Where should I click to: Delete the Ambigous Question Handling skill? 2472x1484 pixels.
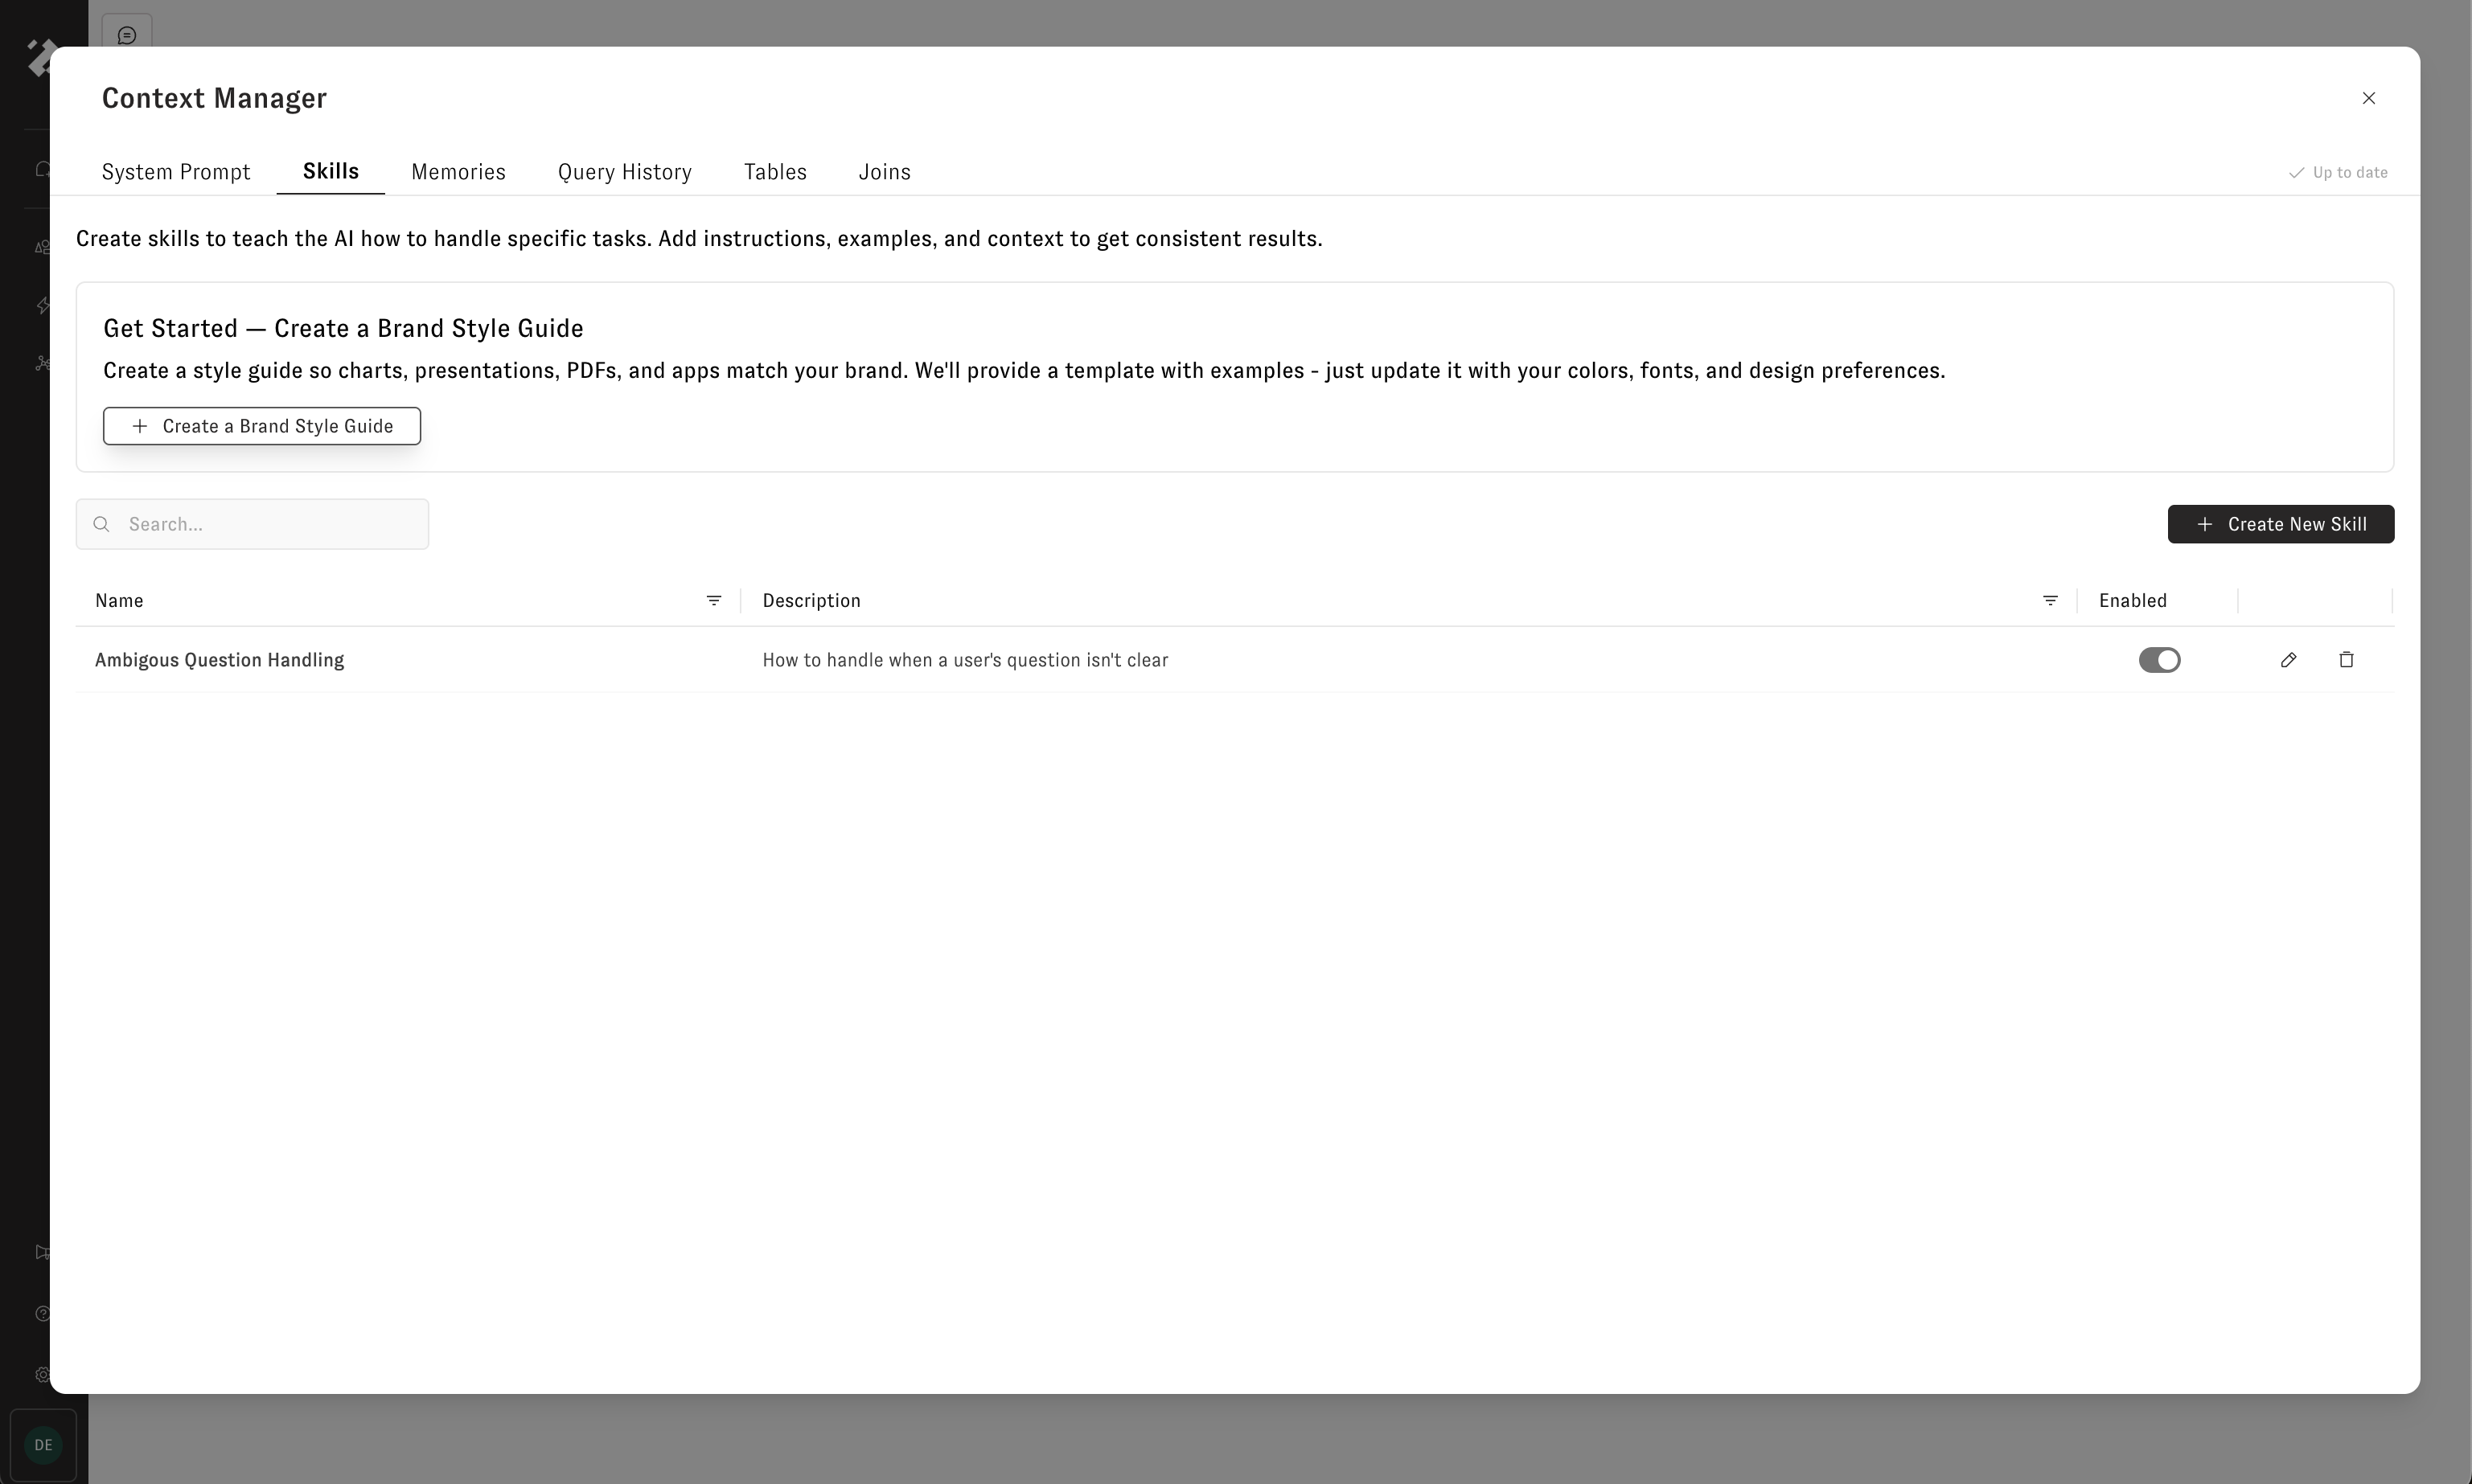coord(2346,660)
